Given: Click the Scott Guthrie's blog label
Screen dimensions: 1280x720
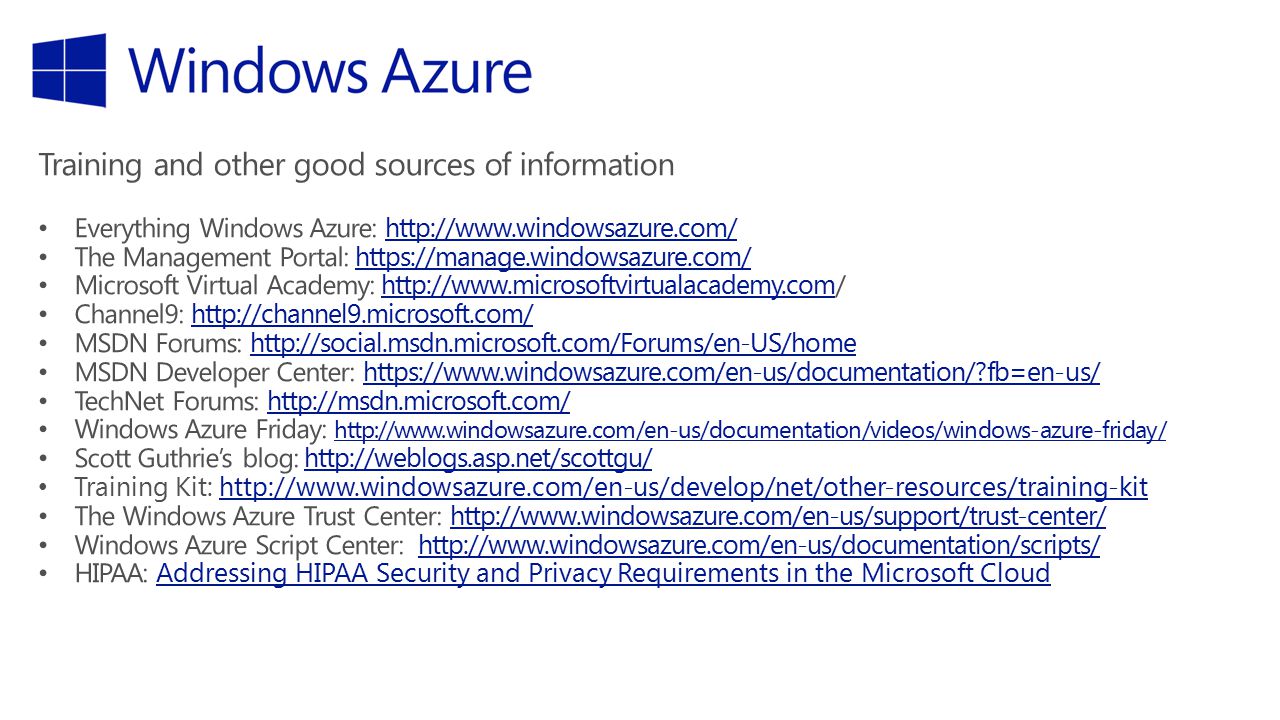Looking at the screenshot, I should click(187, 459).
